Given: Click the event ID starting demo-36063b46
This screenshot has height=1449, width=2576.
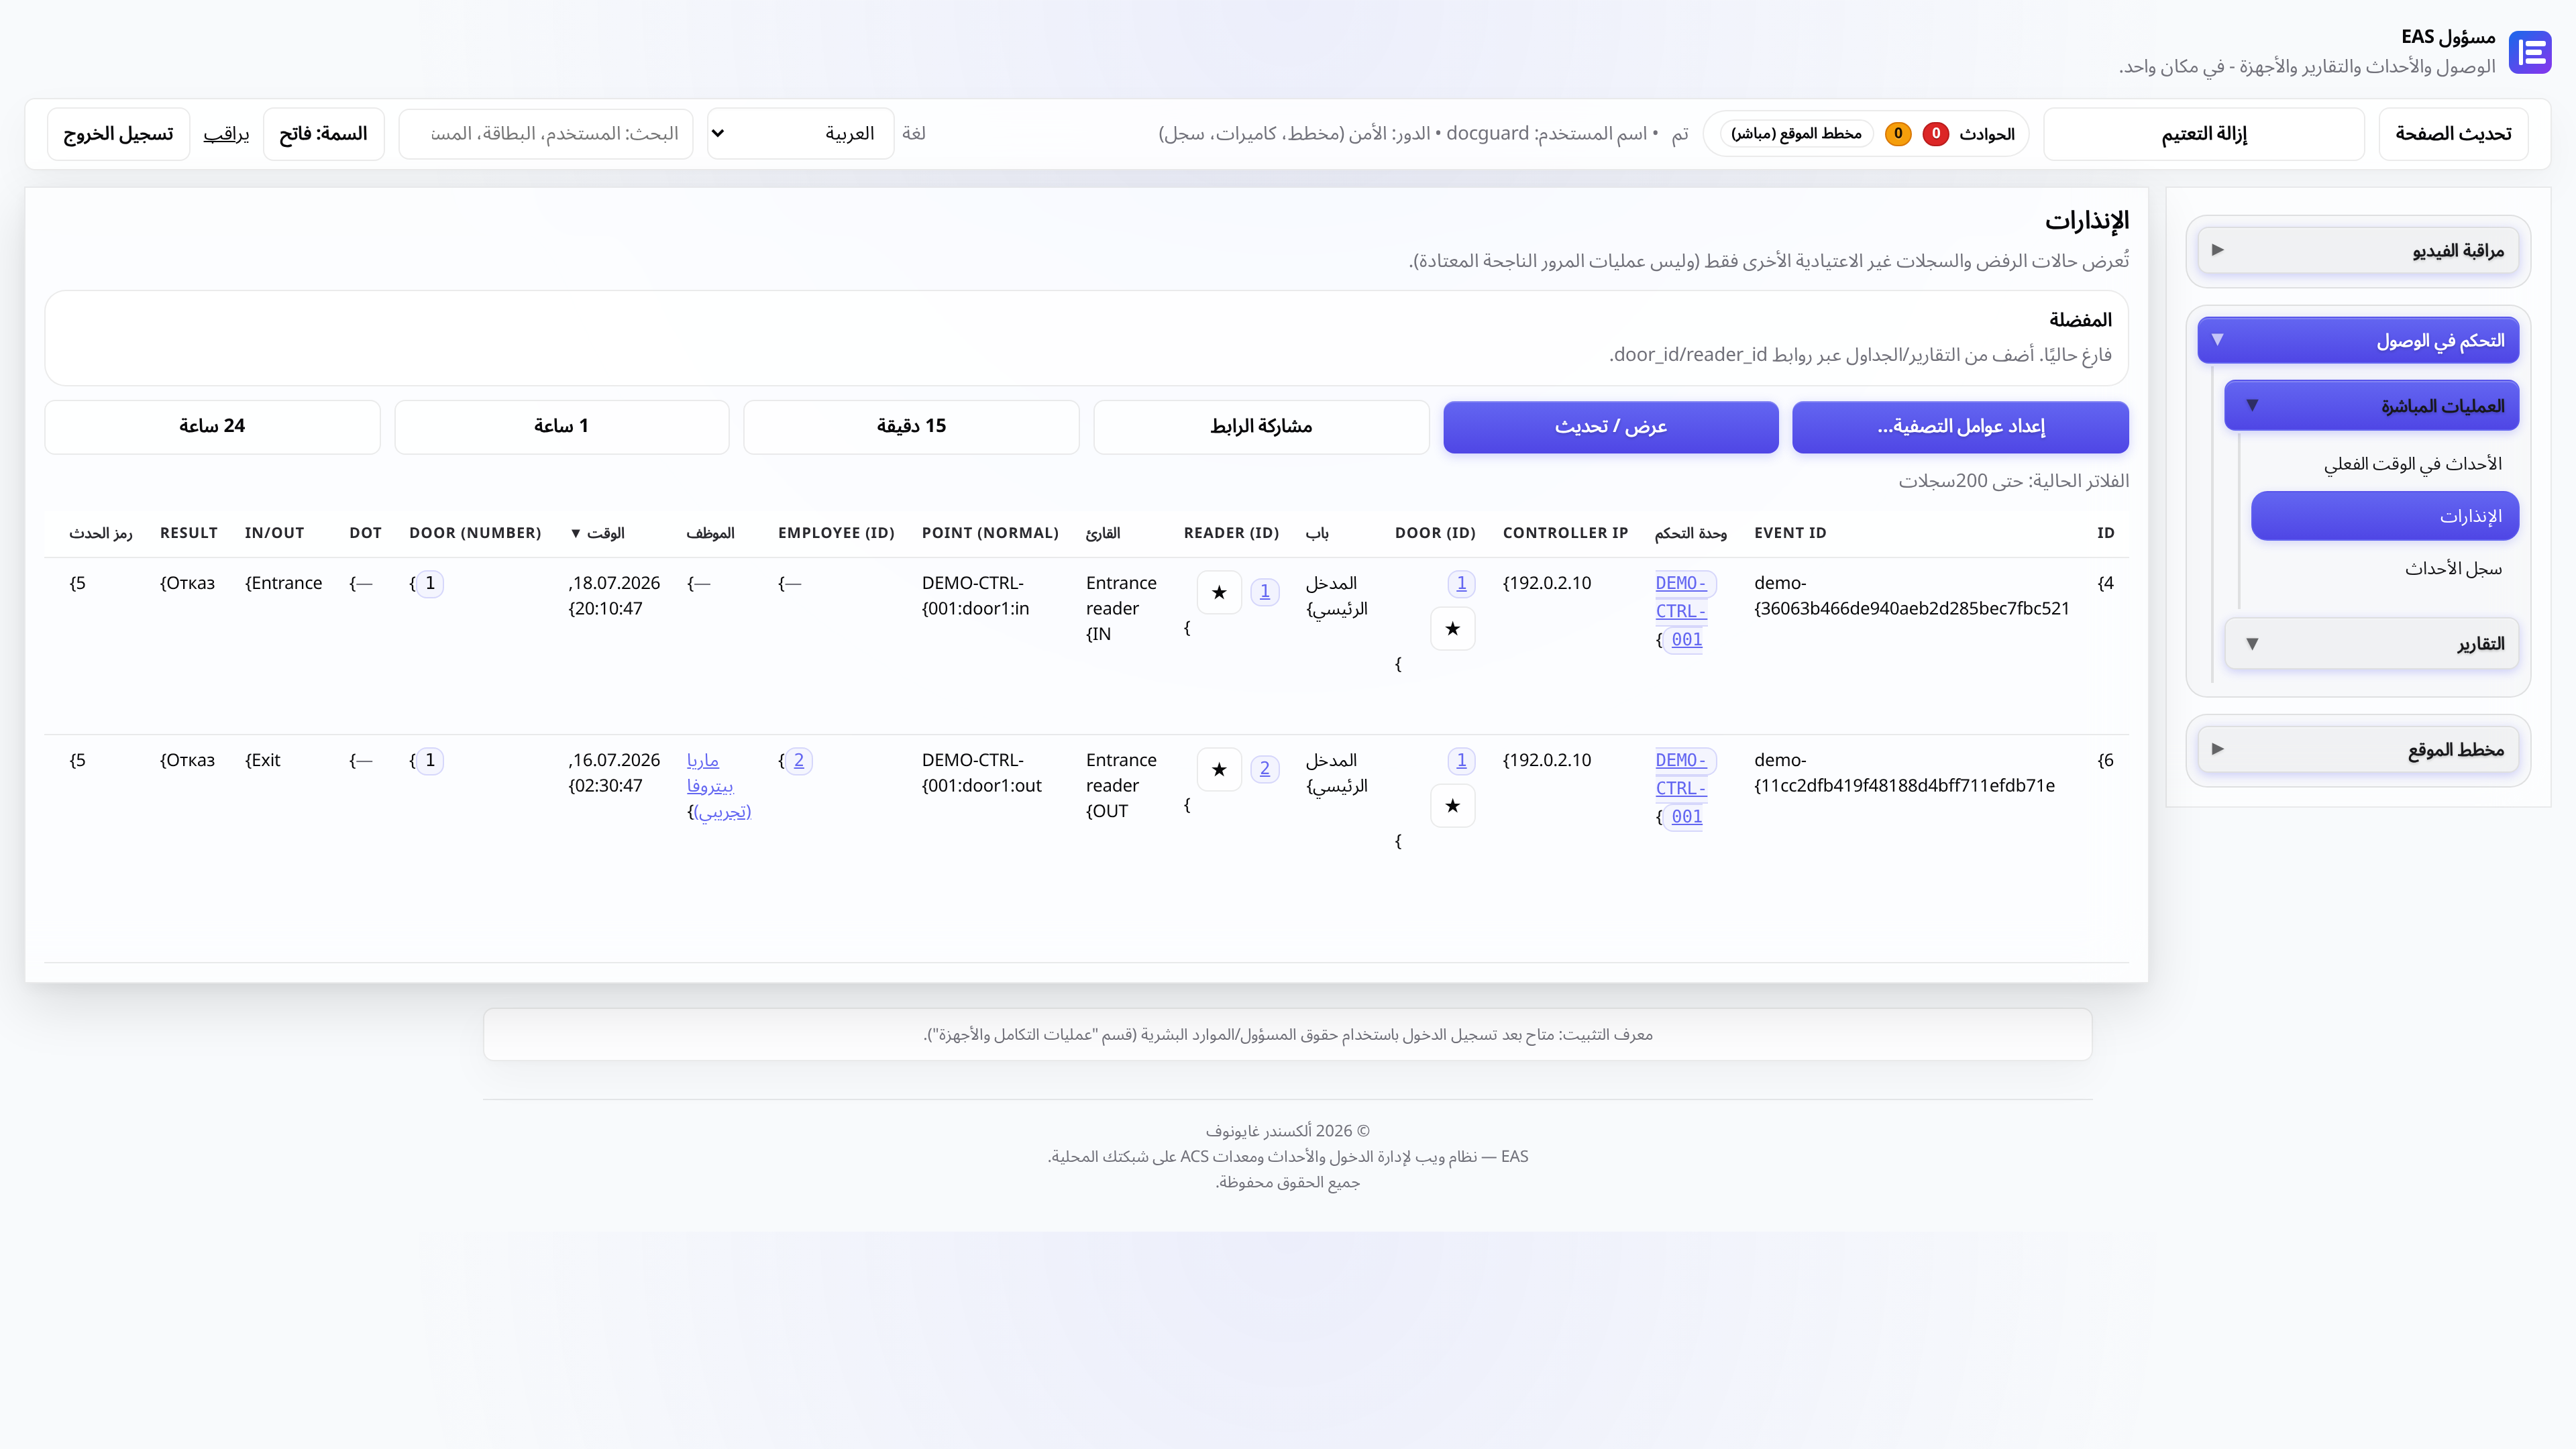Looking at the screenshot, I should pos(1912,596).
